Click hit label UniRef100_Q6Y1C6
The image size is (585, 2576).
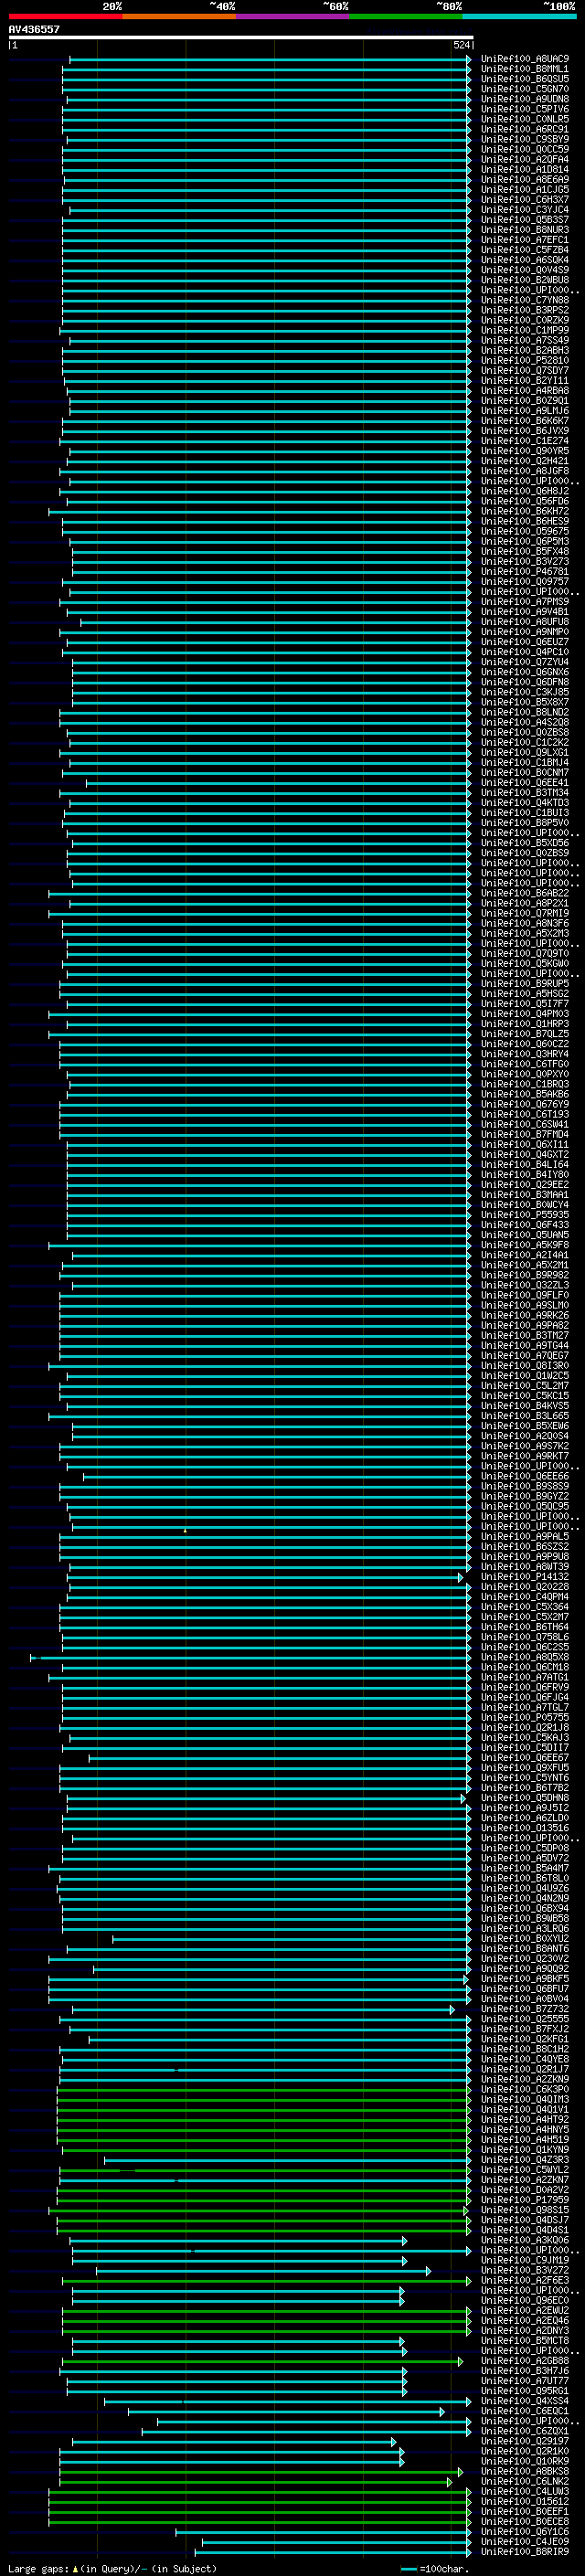524,2532
